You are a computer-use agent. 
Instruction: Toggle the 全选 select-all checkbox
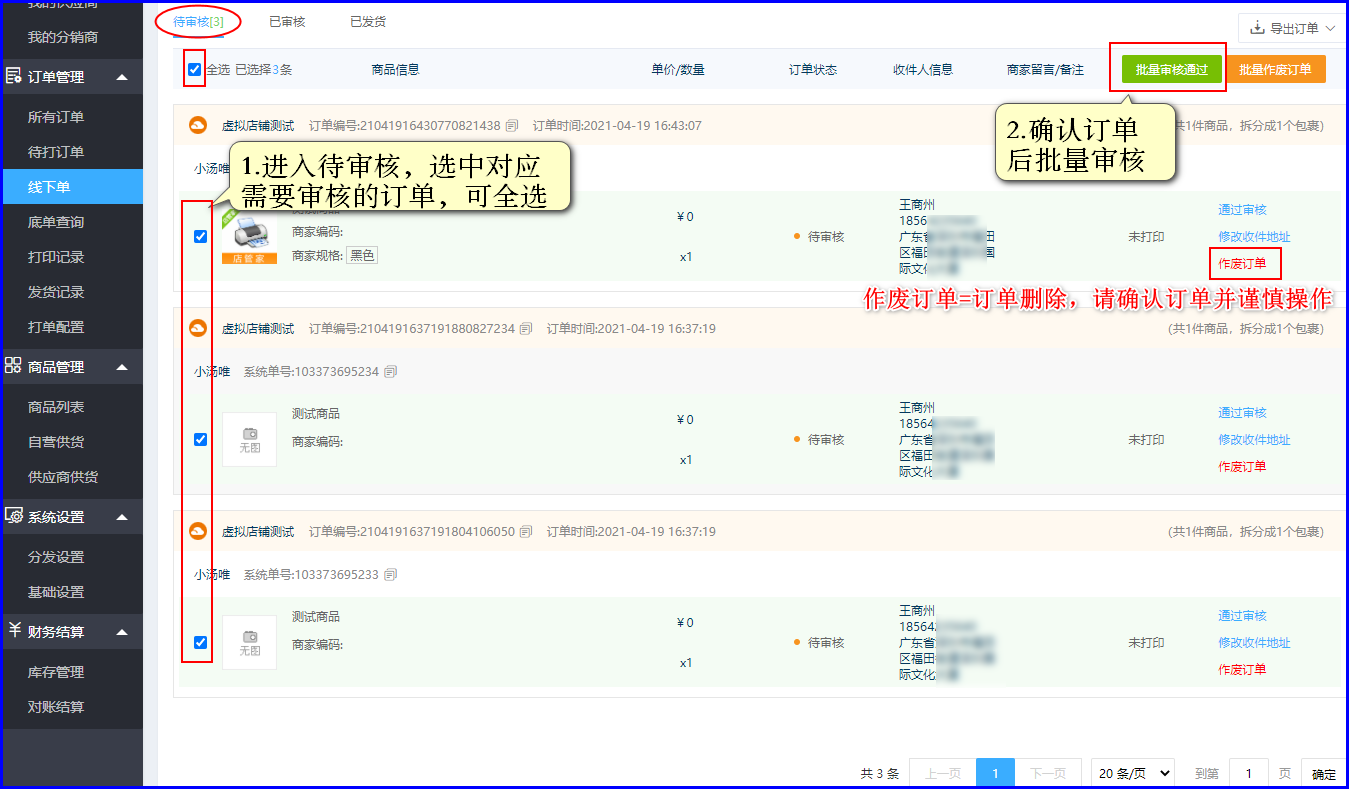coord(194,70)
